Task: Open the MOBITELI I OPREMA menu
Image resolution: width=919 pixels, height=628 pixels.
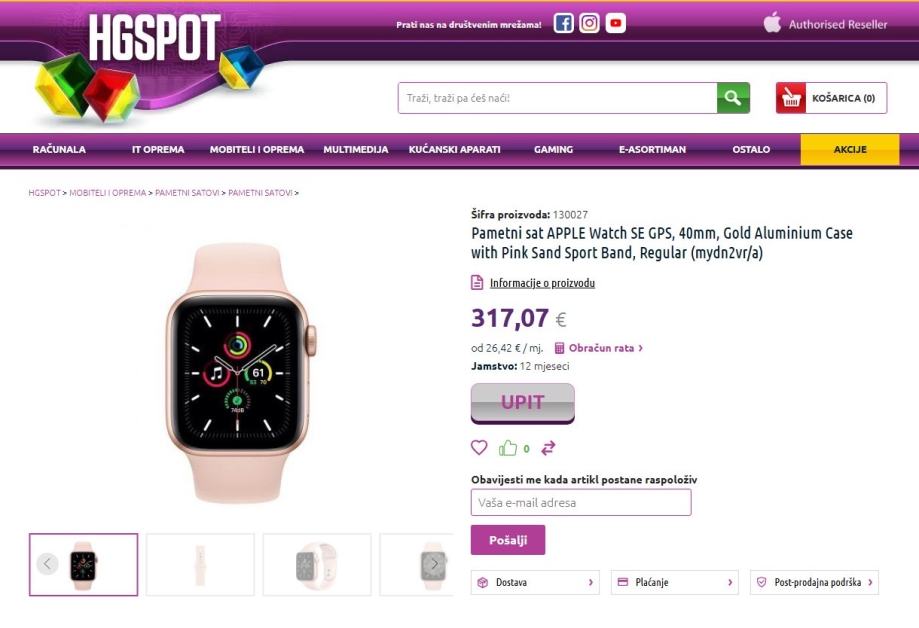Action: pos(257,150)
